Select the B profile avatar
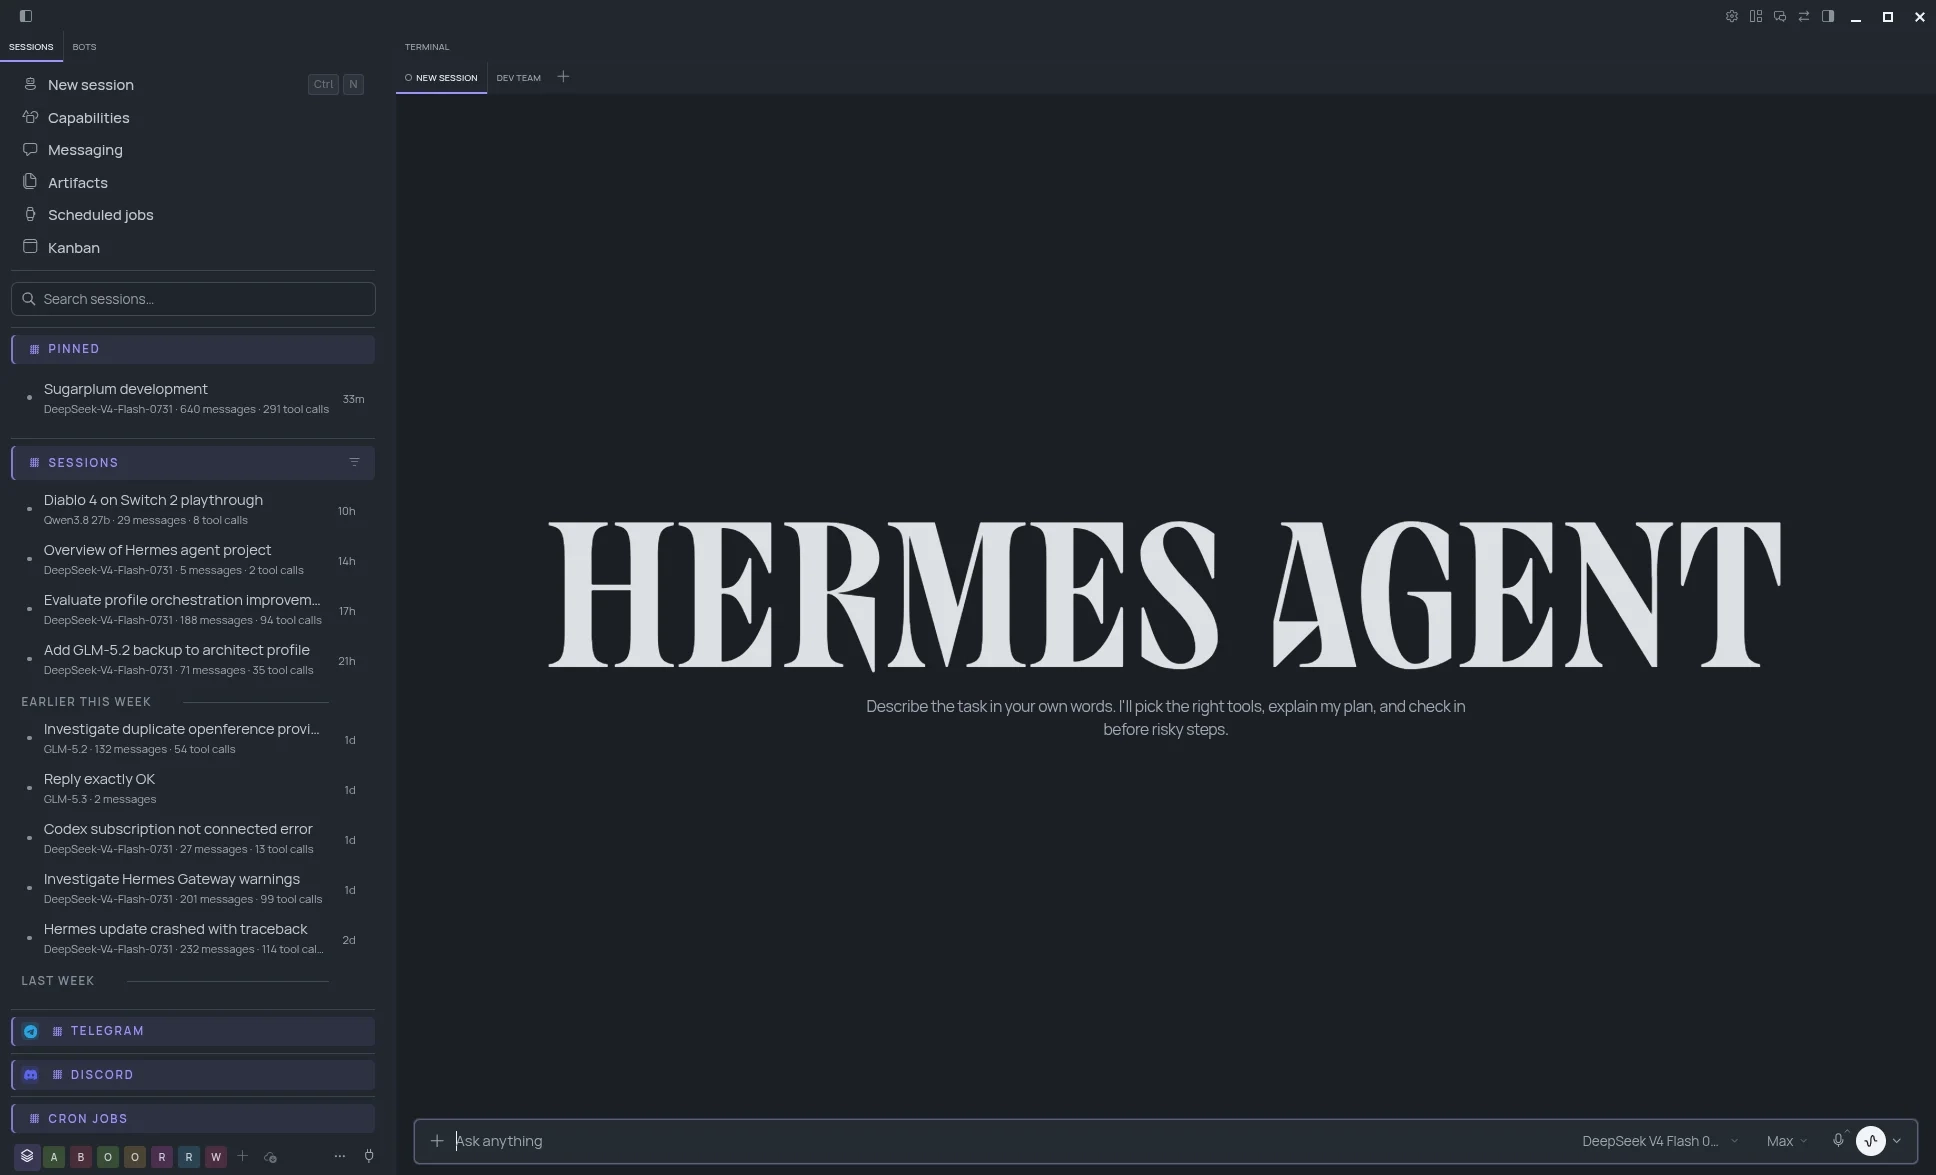The height and width of the screenshot is (1175, 1936). click(81, 1157)
